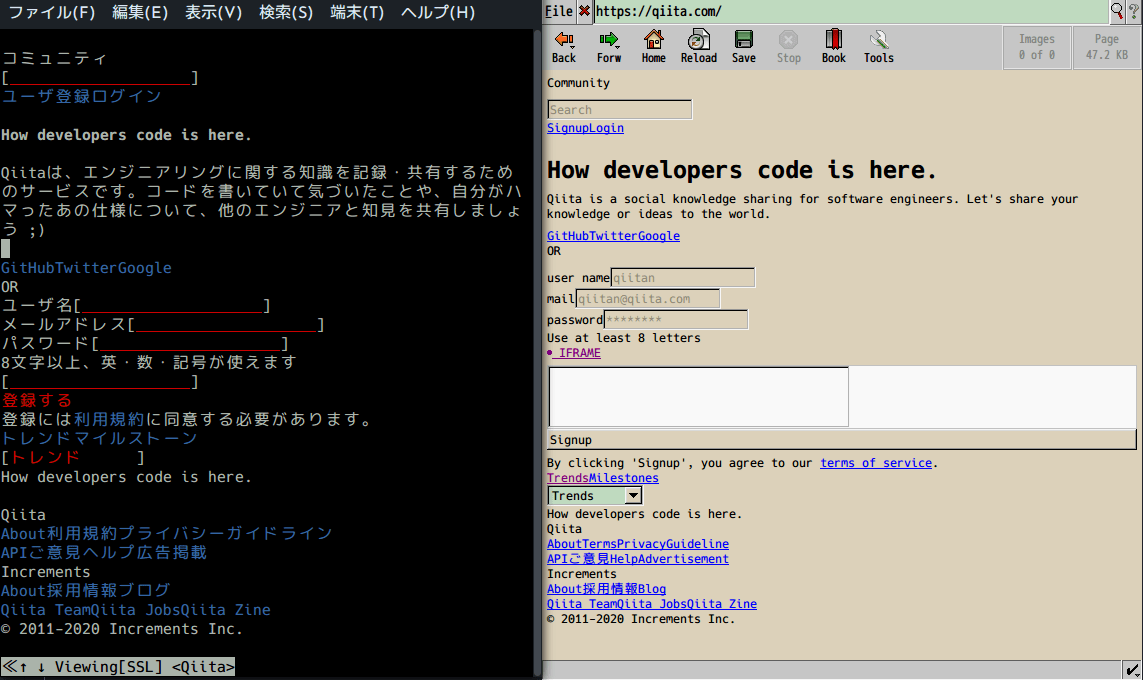Screen dimensions: 1143x680
Task: Click the red X clear-URL icon
Action: [x=584, y=11]
